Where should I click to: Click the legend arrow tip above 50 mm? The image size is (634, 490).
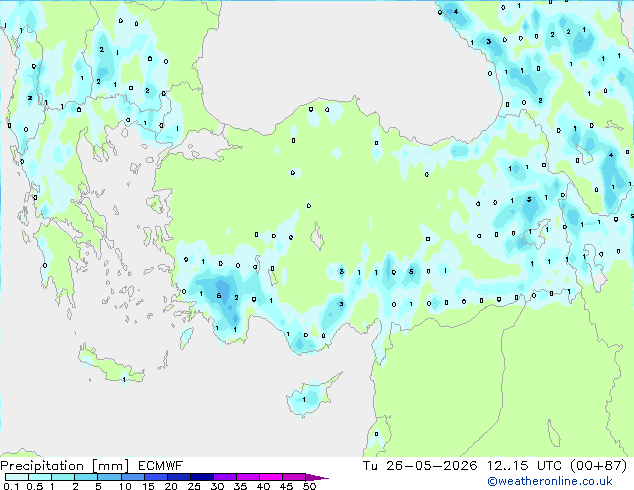point(317,477)
